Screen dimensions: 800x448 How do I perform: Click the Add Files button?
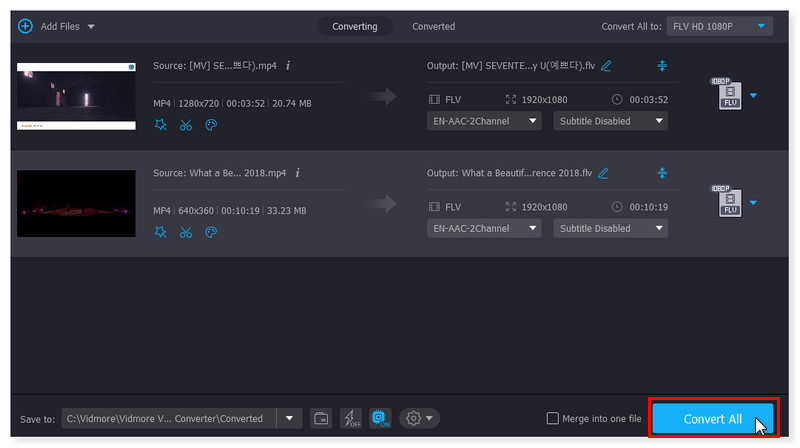click(56, 26)
